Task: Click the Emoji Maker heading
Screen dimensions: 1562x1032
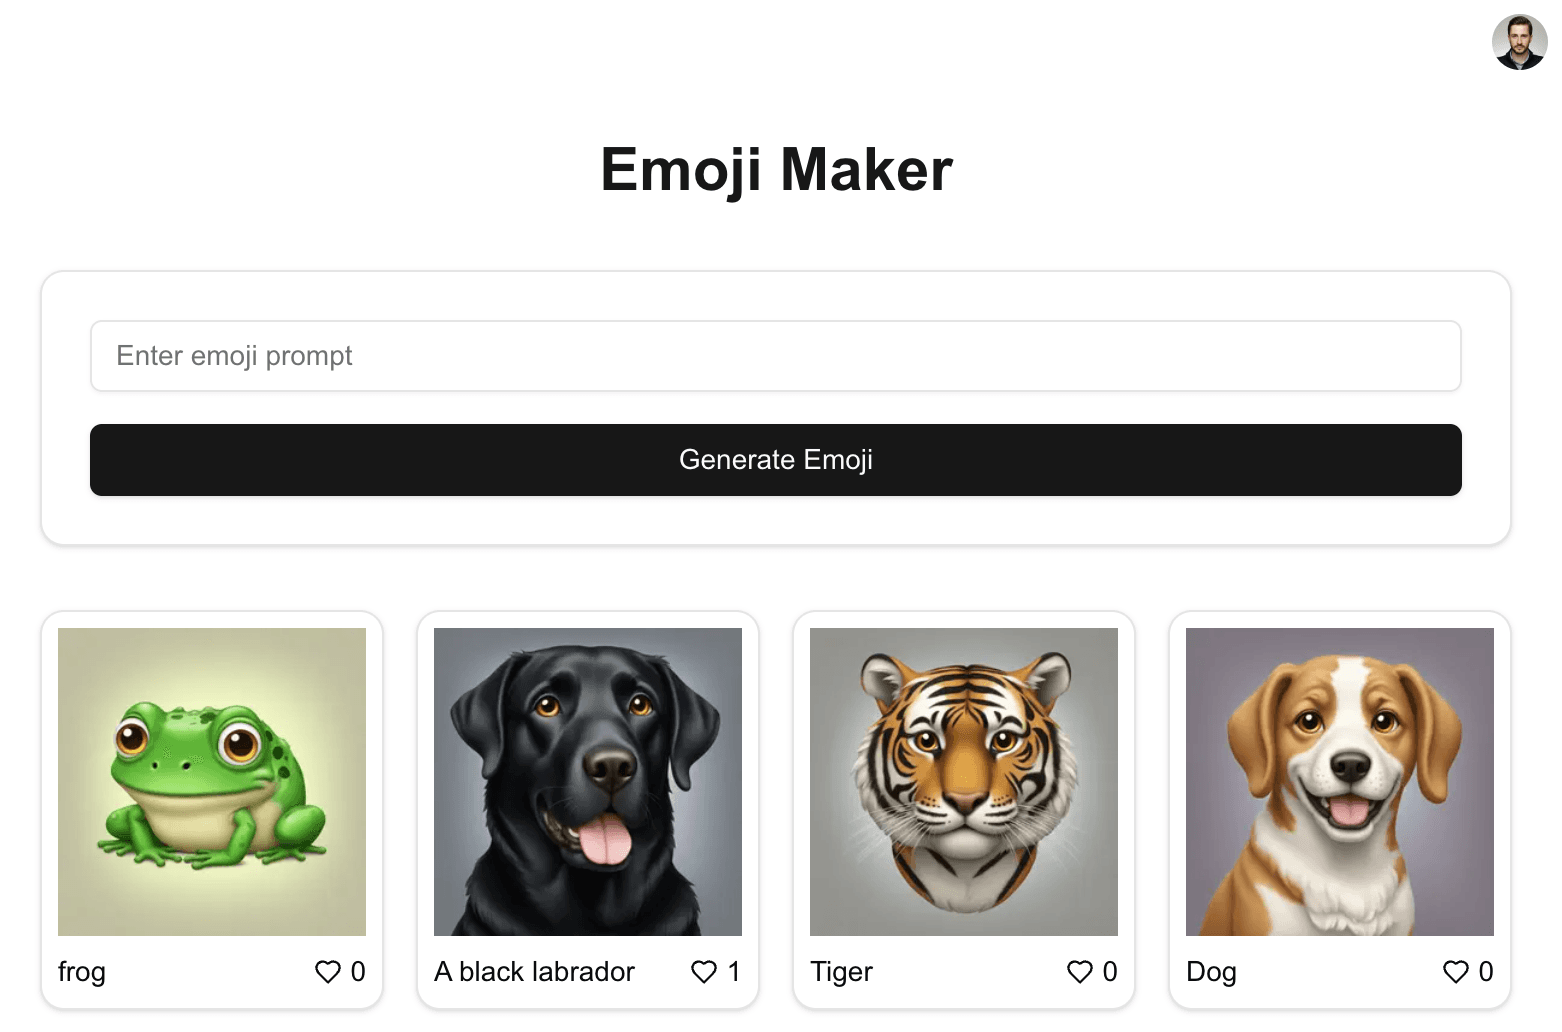Action: [776, 169]
